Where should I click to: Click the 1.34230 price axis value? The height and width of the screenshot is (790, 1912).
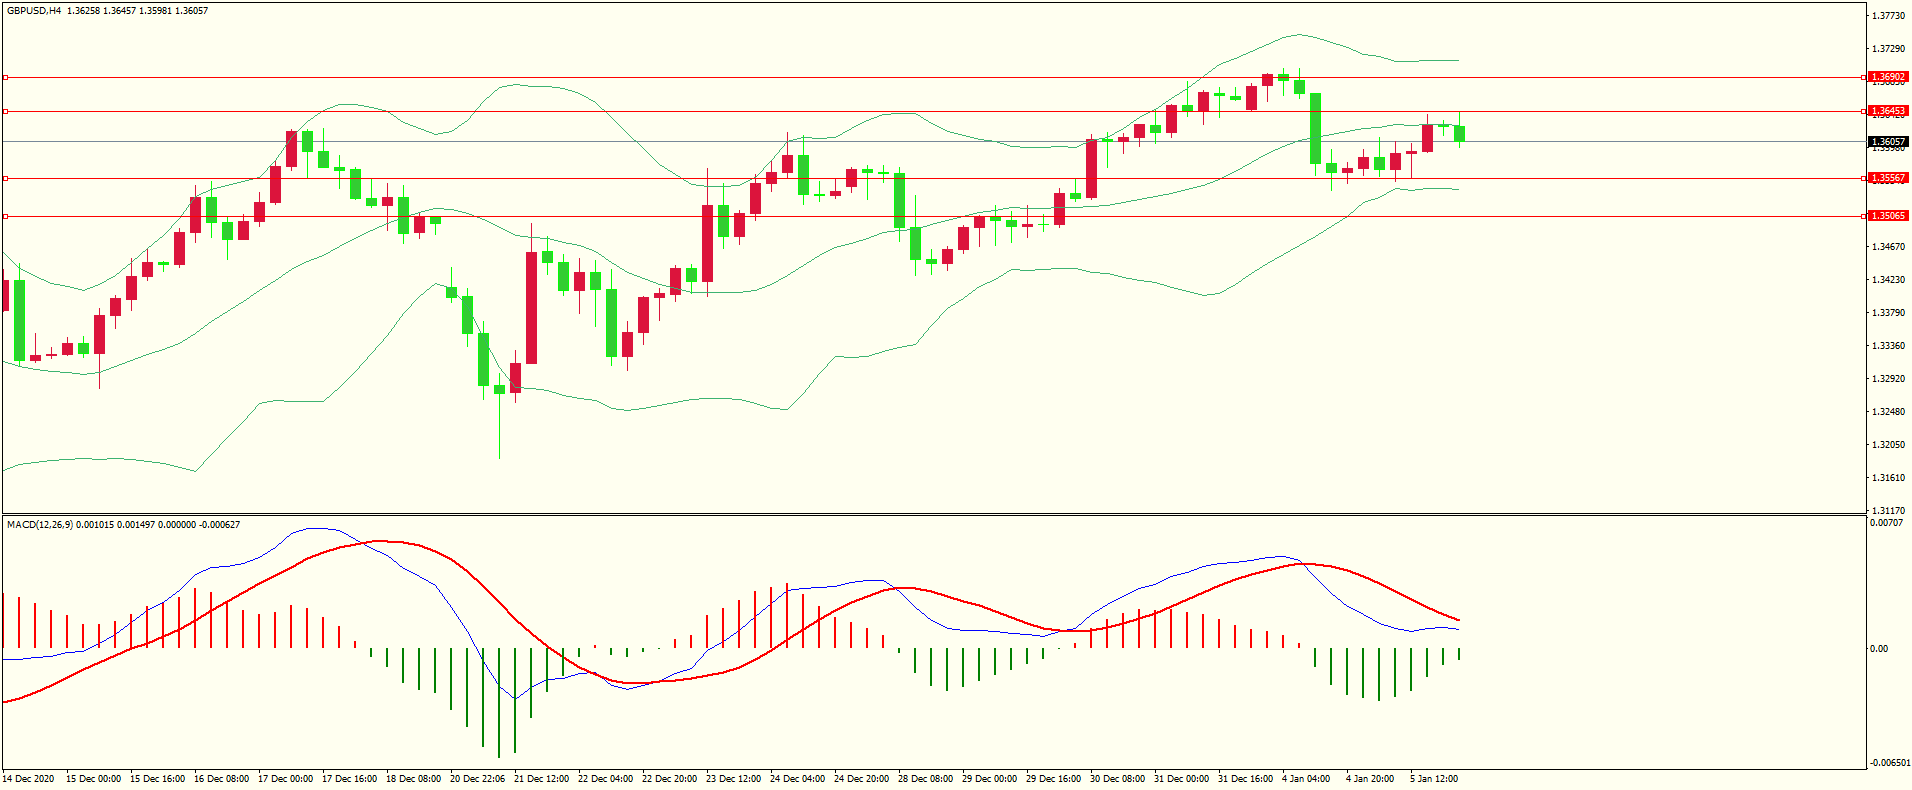1888,280
